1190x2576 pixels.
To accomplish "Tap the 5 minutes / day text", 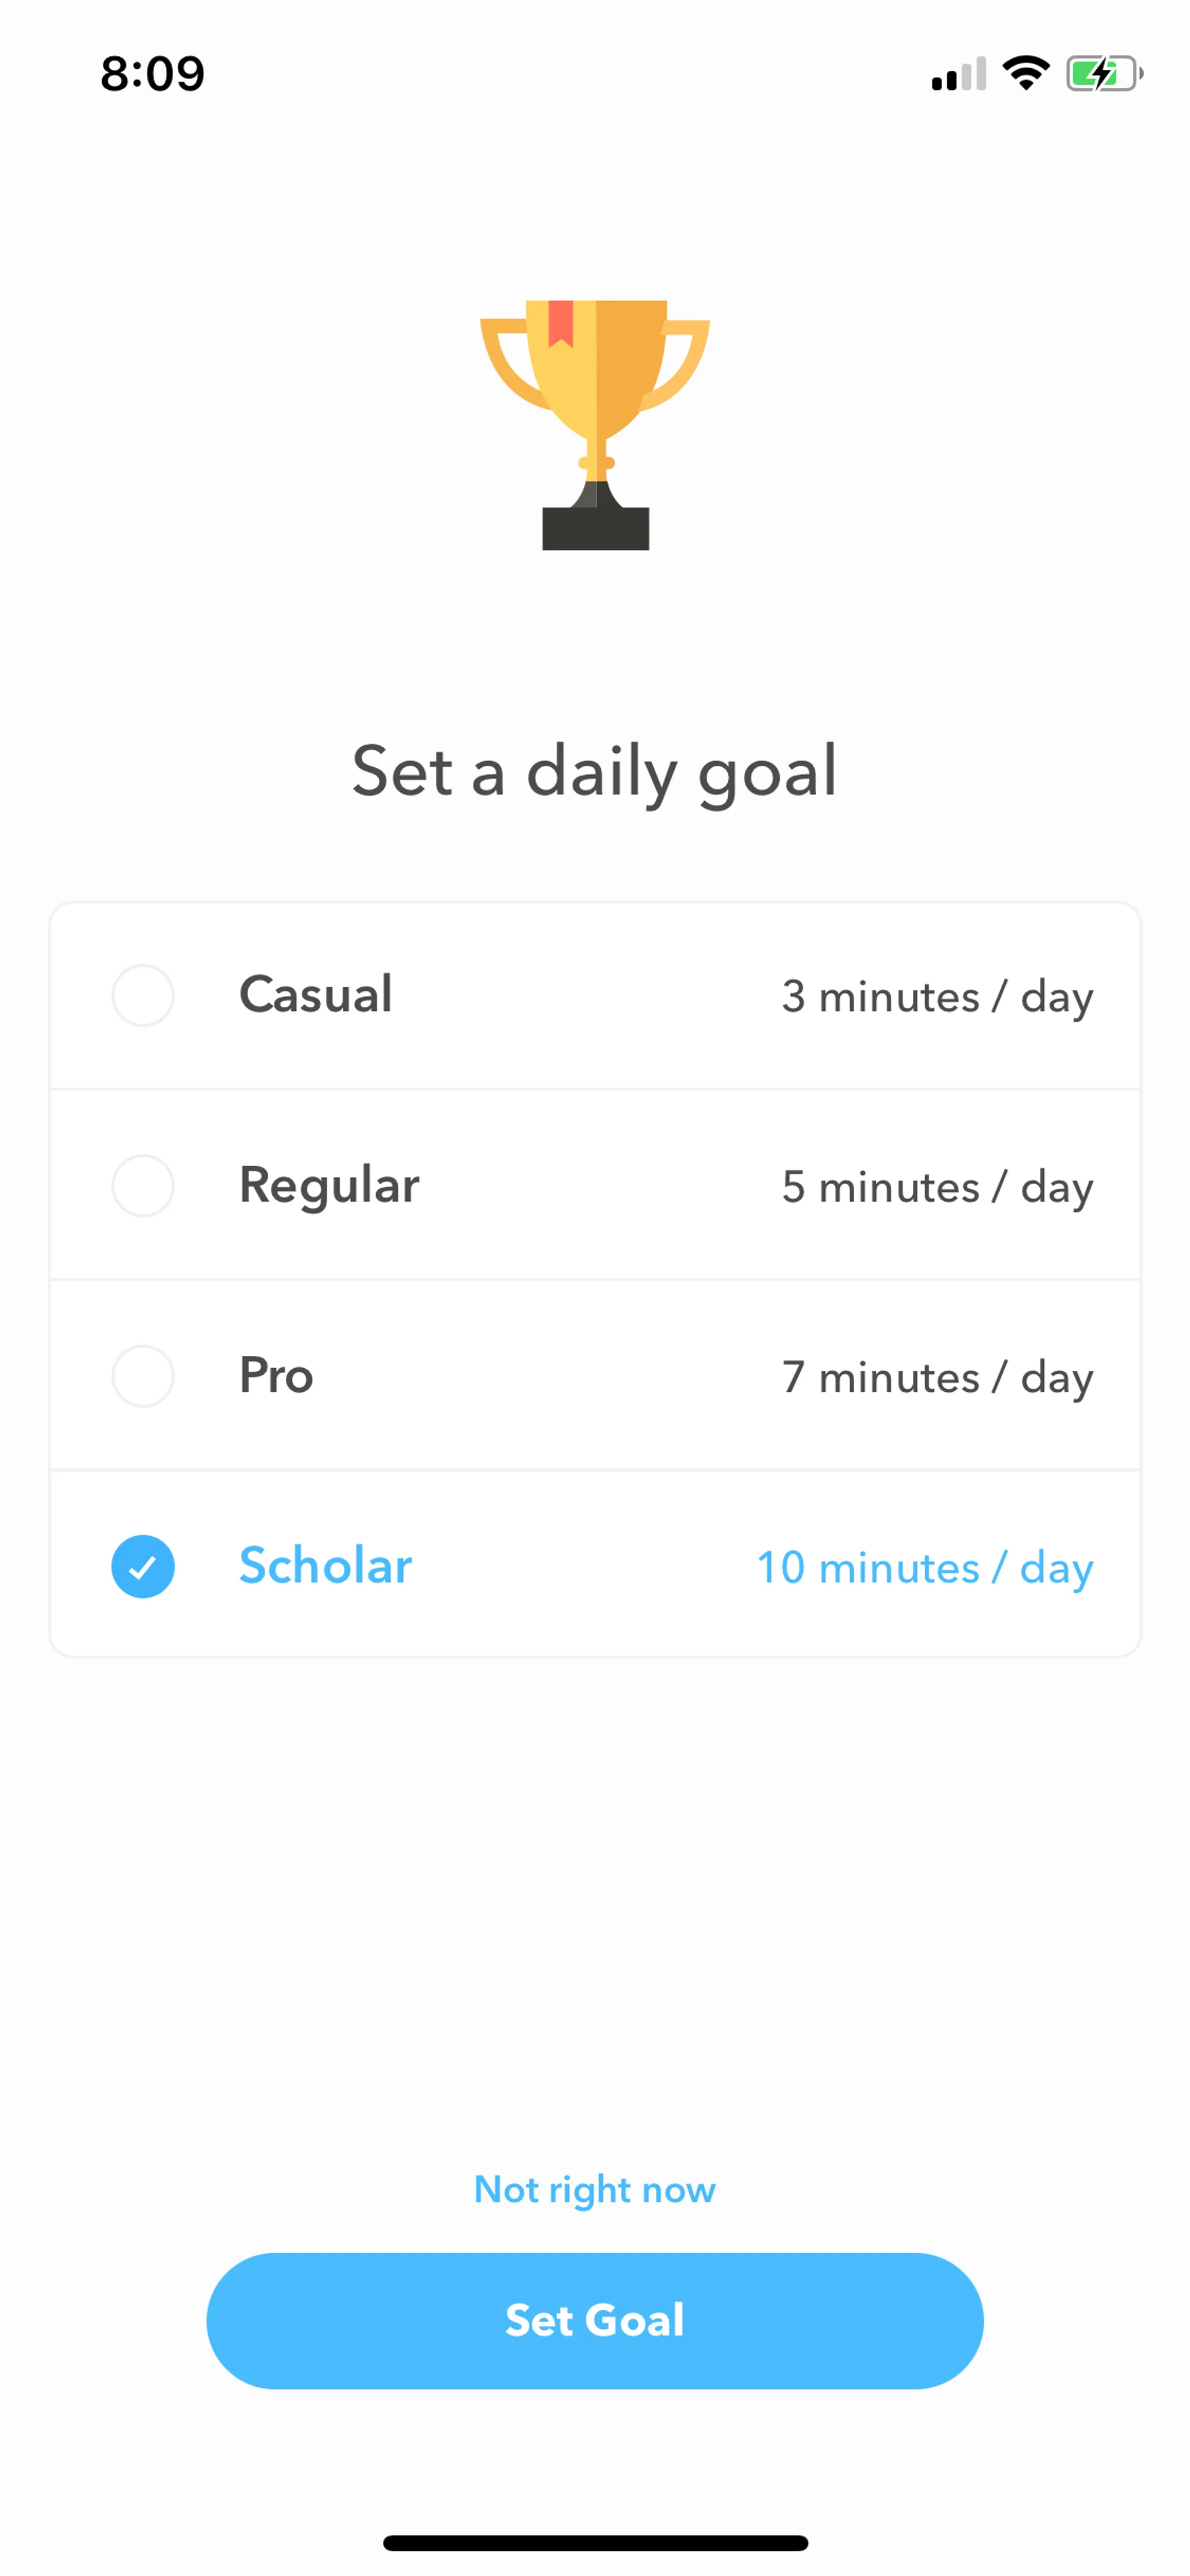I will (x=937, y=1188).
